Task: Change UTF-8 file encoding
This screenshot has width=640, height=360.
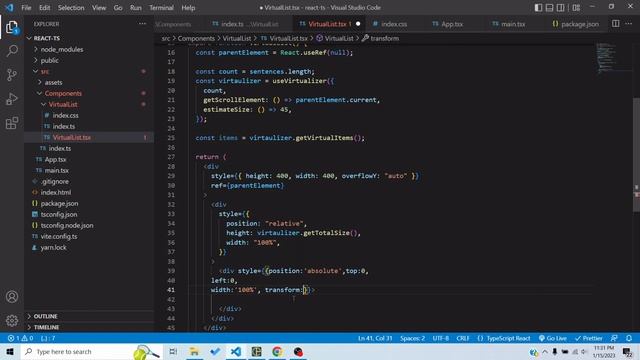Action: pos(441,338)
